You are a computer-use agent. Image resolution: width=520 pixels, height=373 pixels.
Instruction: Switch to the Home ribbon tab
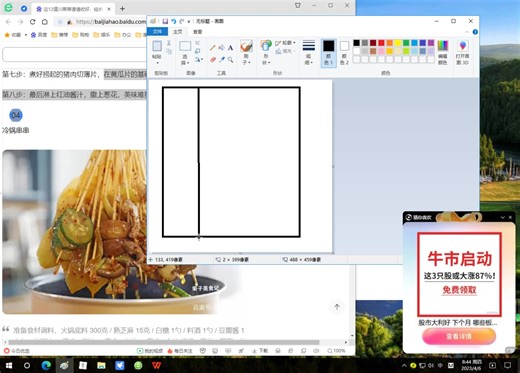click(x=178, y=32)
